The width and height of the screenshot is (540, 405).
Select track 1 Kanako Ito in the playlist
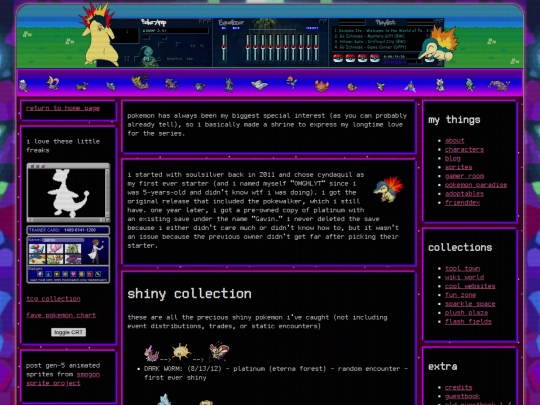tap(382, 31)
